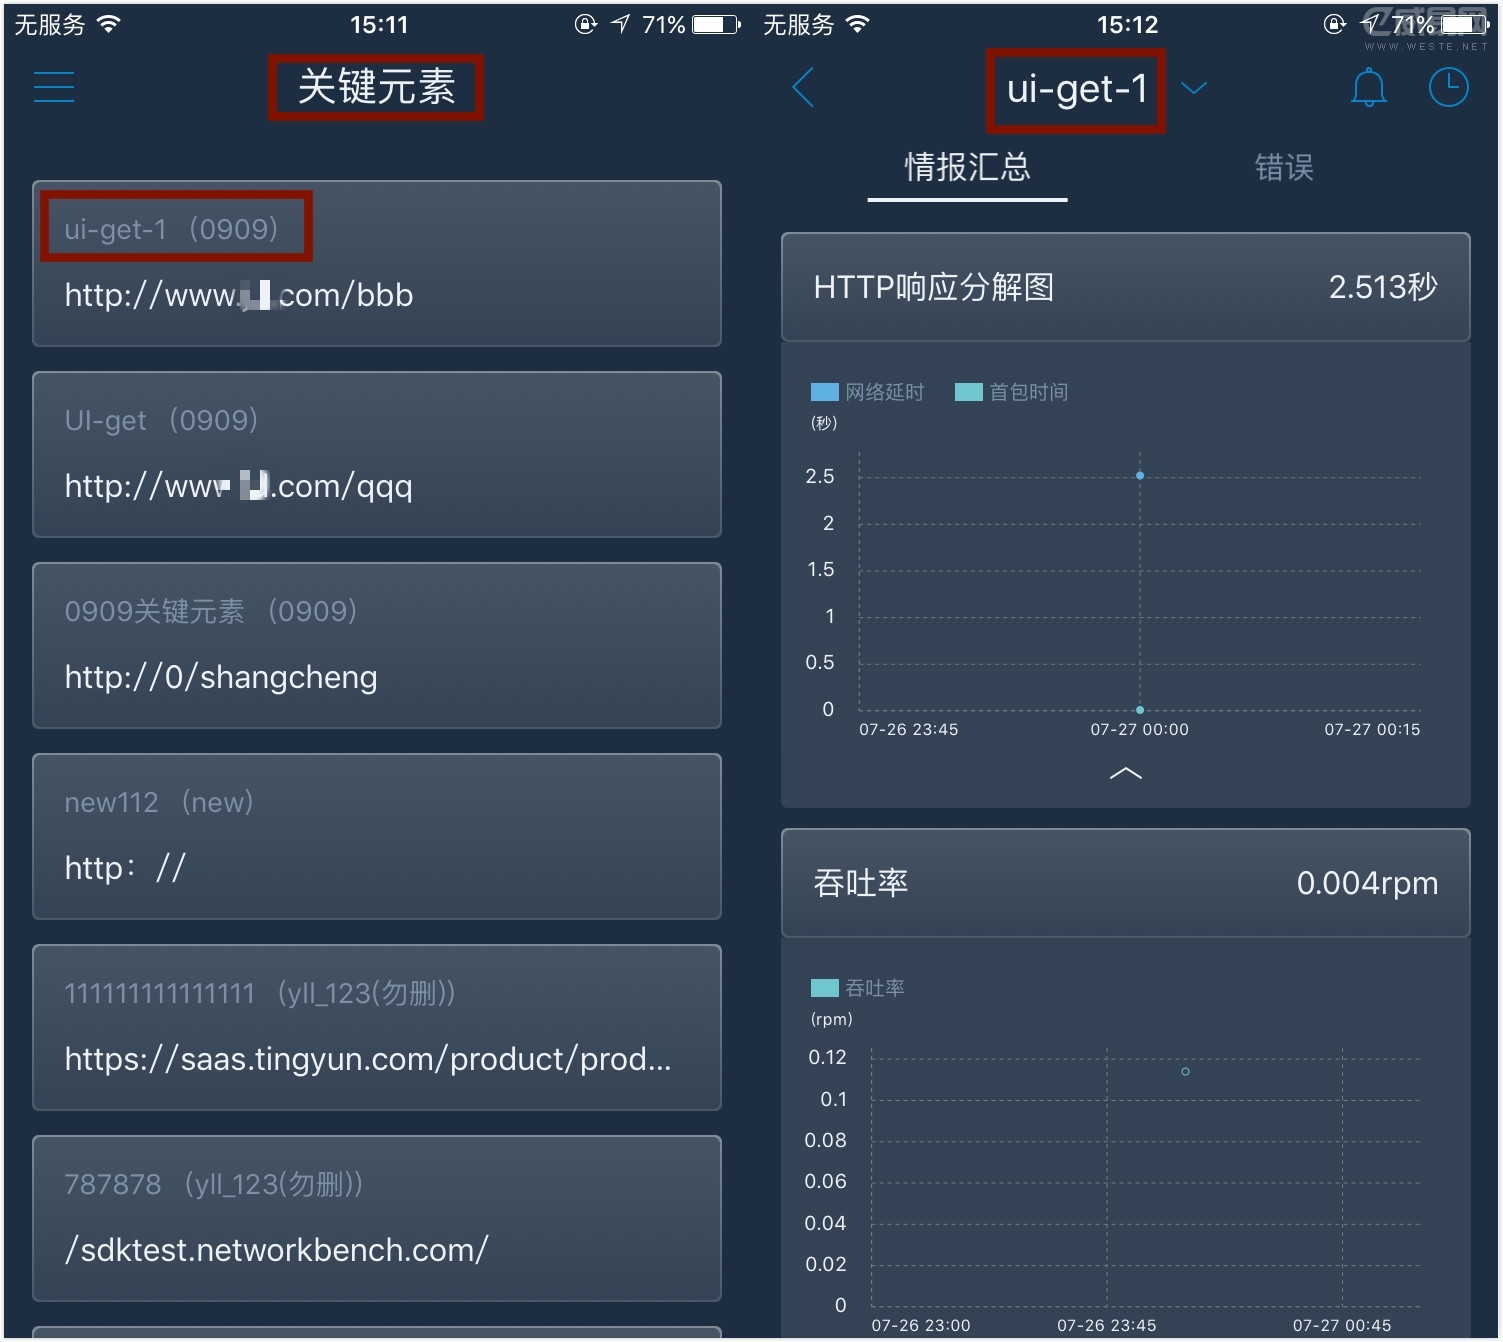Switch to the 情报汇总 tab

(967, 167)
